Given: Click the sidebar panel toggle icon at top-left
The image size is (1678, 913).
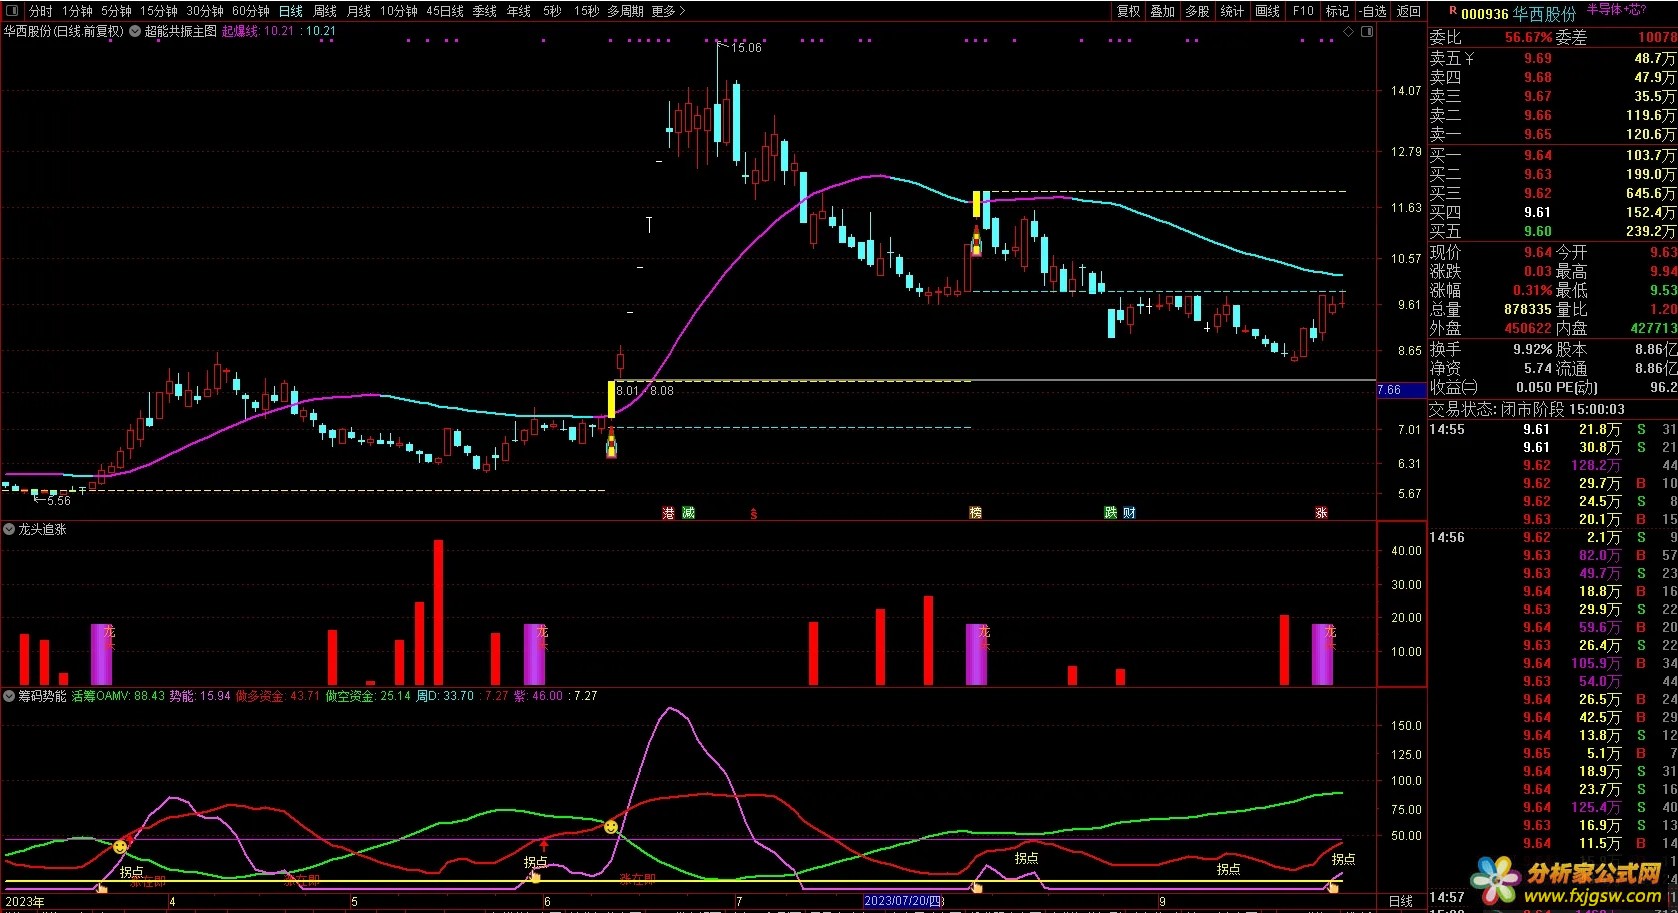Looking at the screenshot, I should coord(12,11).
